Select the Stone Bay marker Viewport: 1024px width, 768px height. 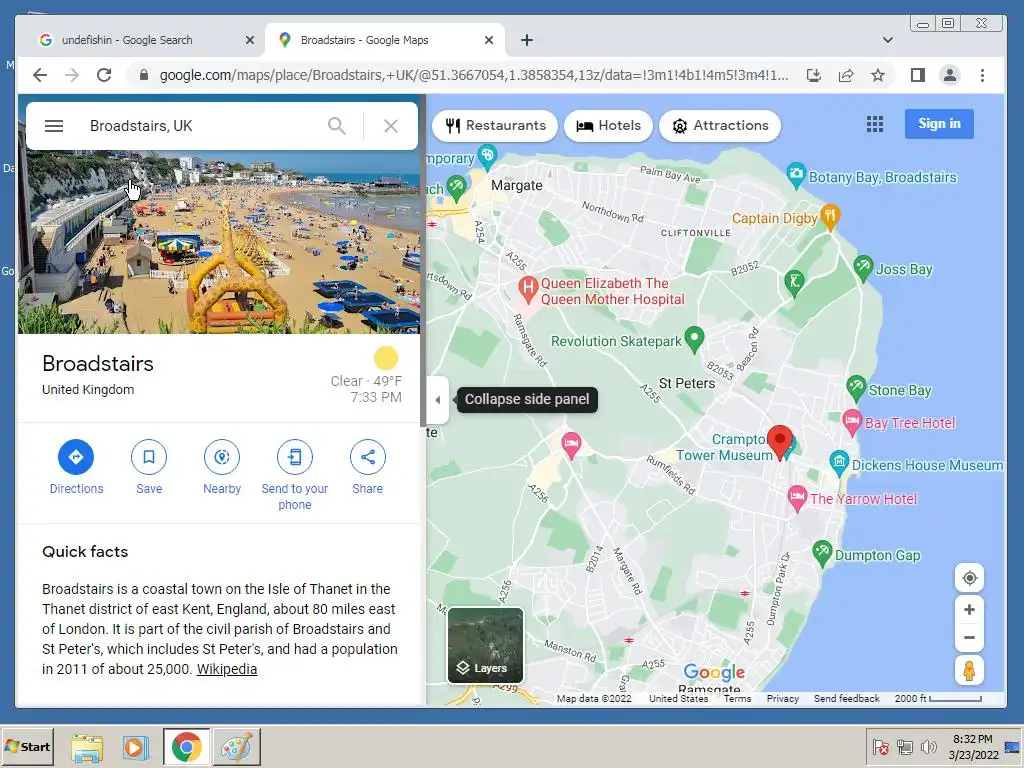(x=856, y=389)
